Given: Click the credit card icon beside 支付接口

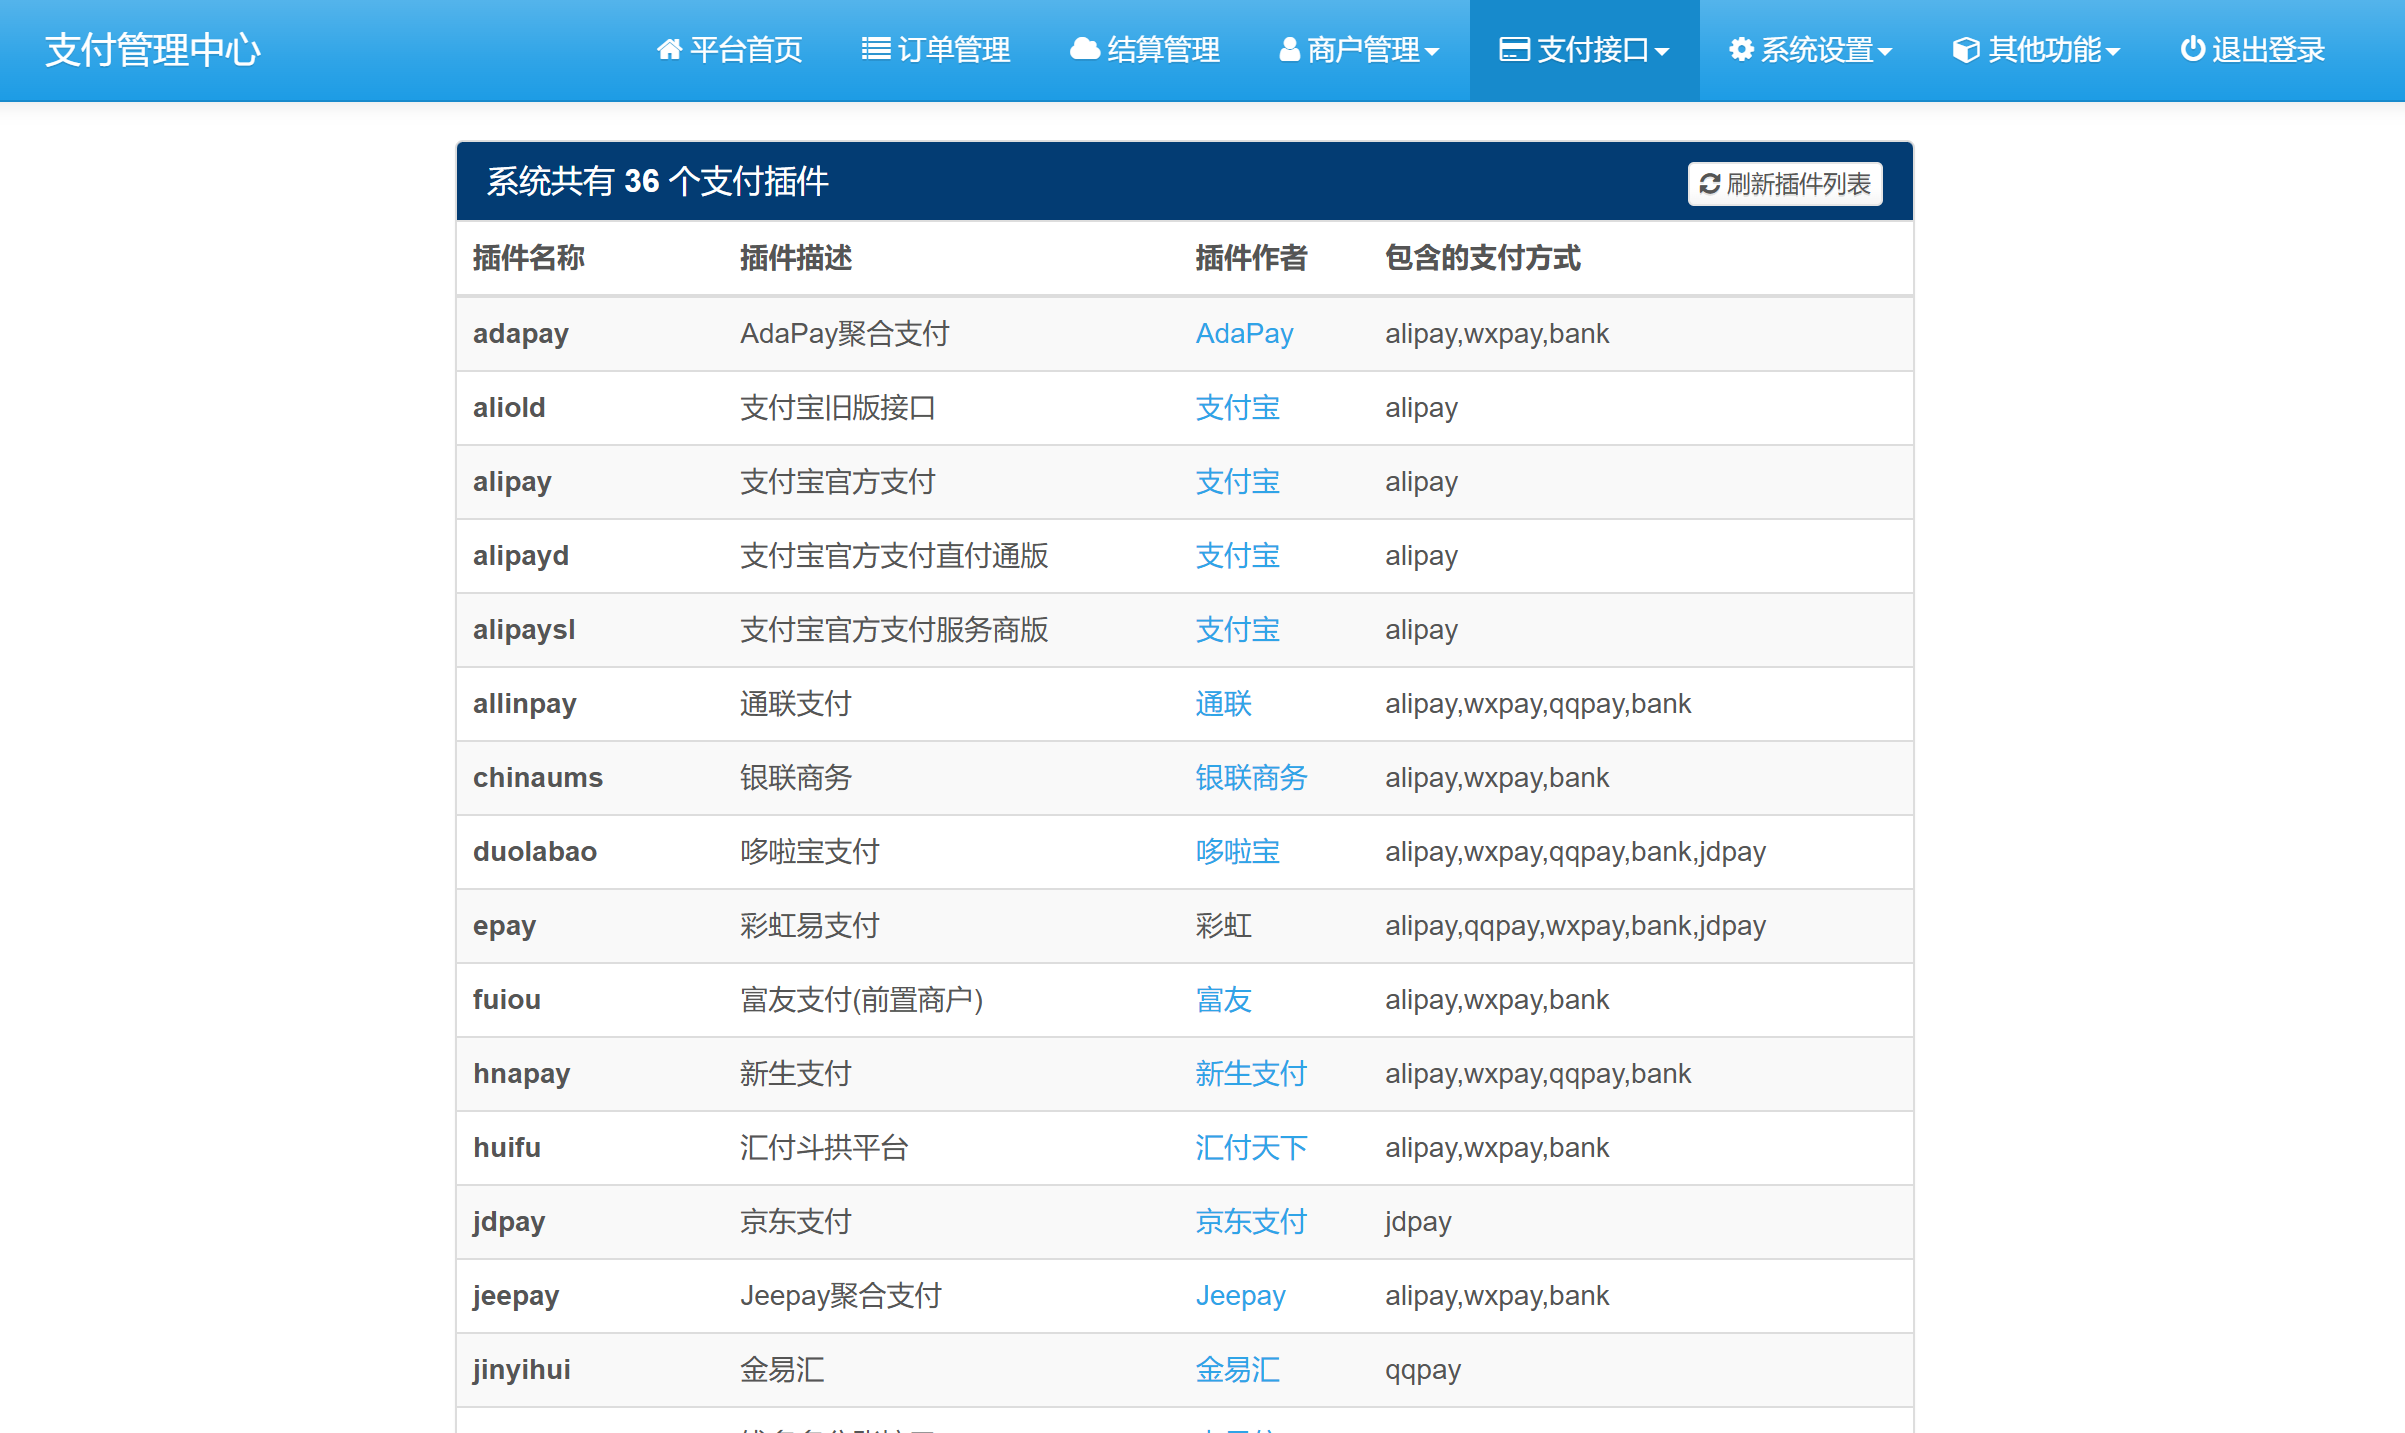Looking at the screenshot, I should click(x=1514, y=49).
